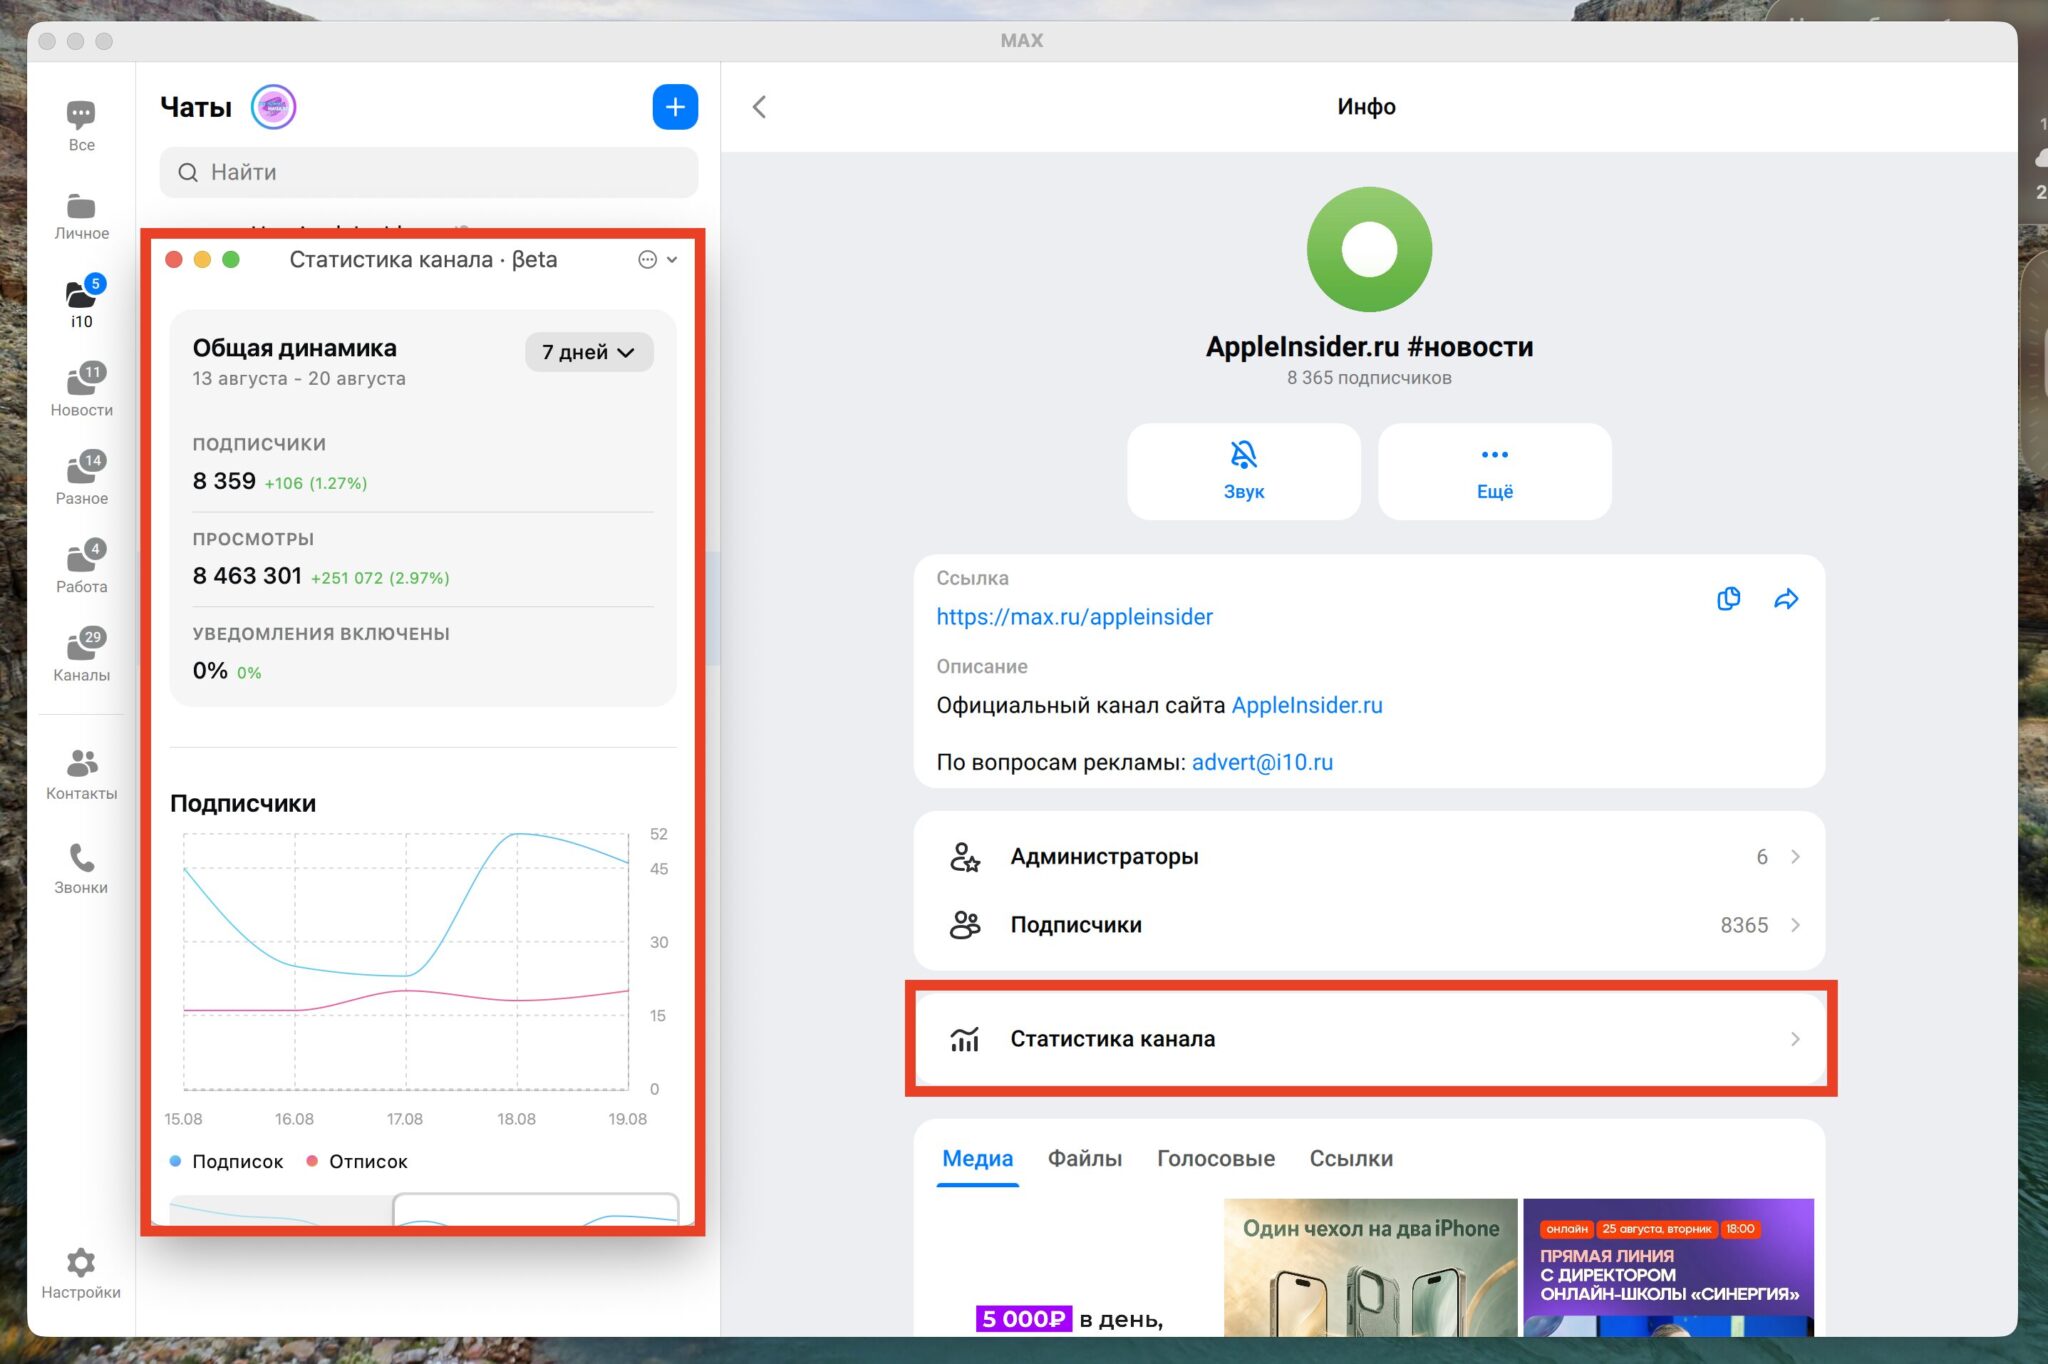Switch to the Медиа tab

pyautogui.click(x=977, y=1158)
